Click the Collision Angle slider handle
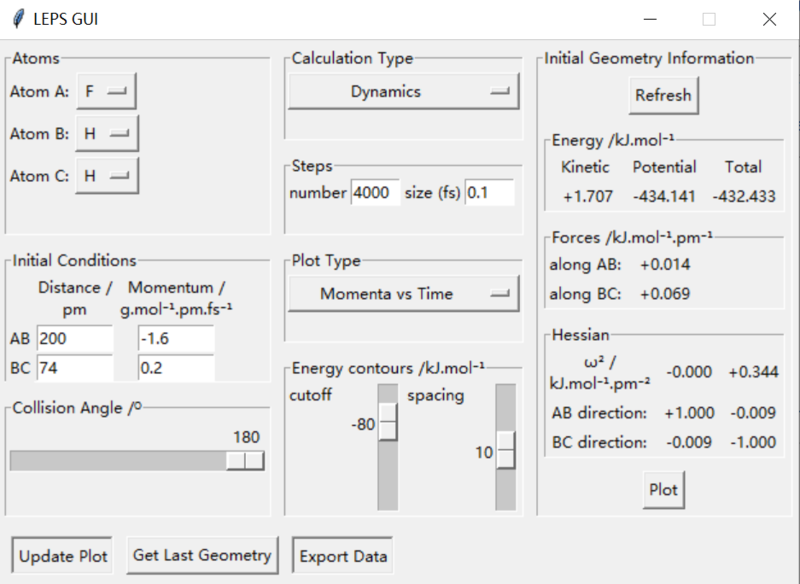 tap(245, 460)
